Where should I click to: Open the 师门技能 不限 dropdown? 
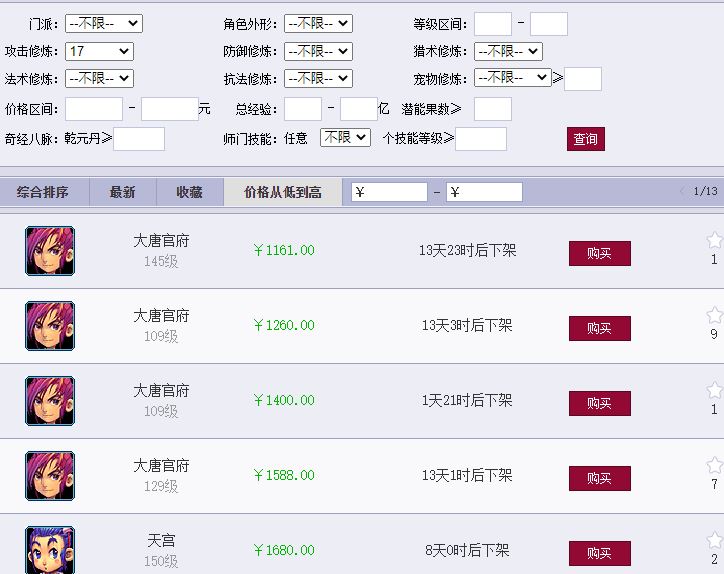345,138
